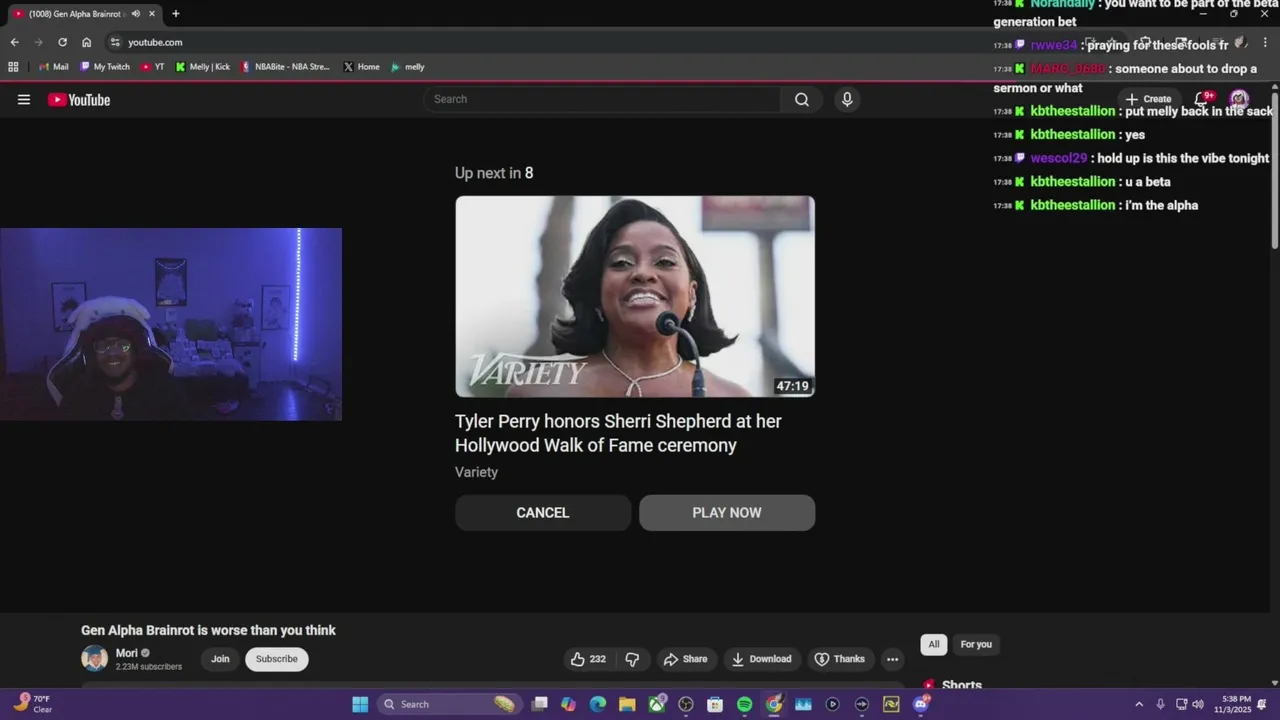Focus the YouTube search field
This screenshot has height=720, width=1280.
(602, 99)
